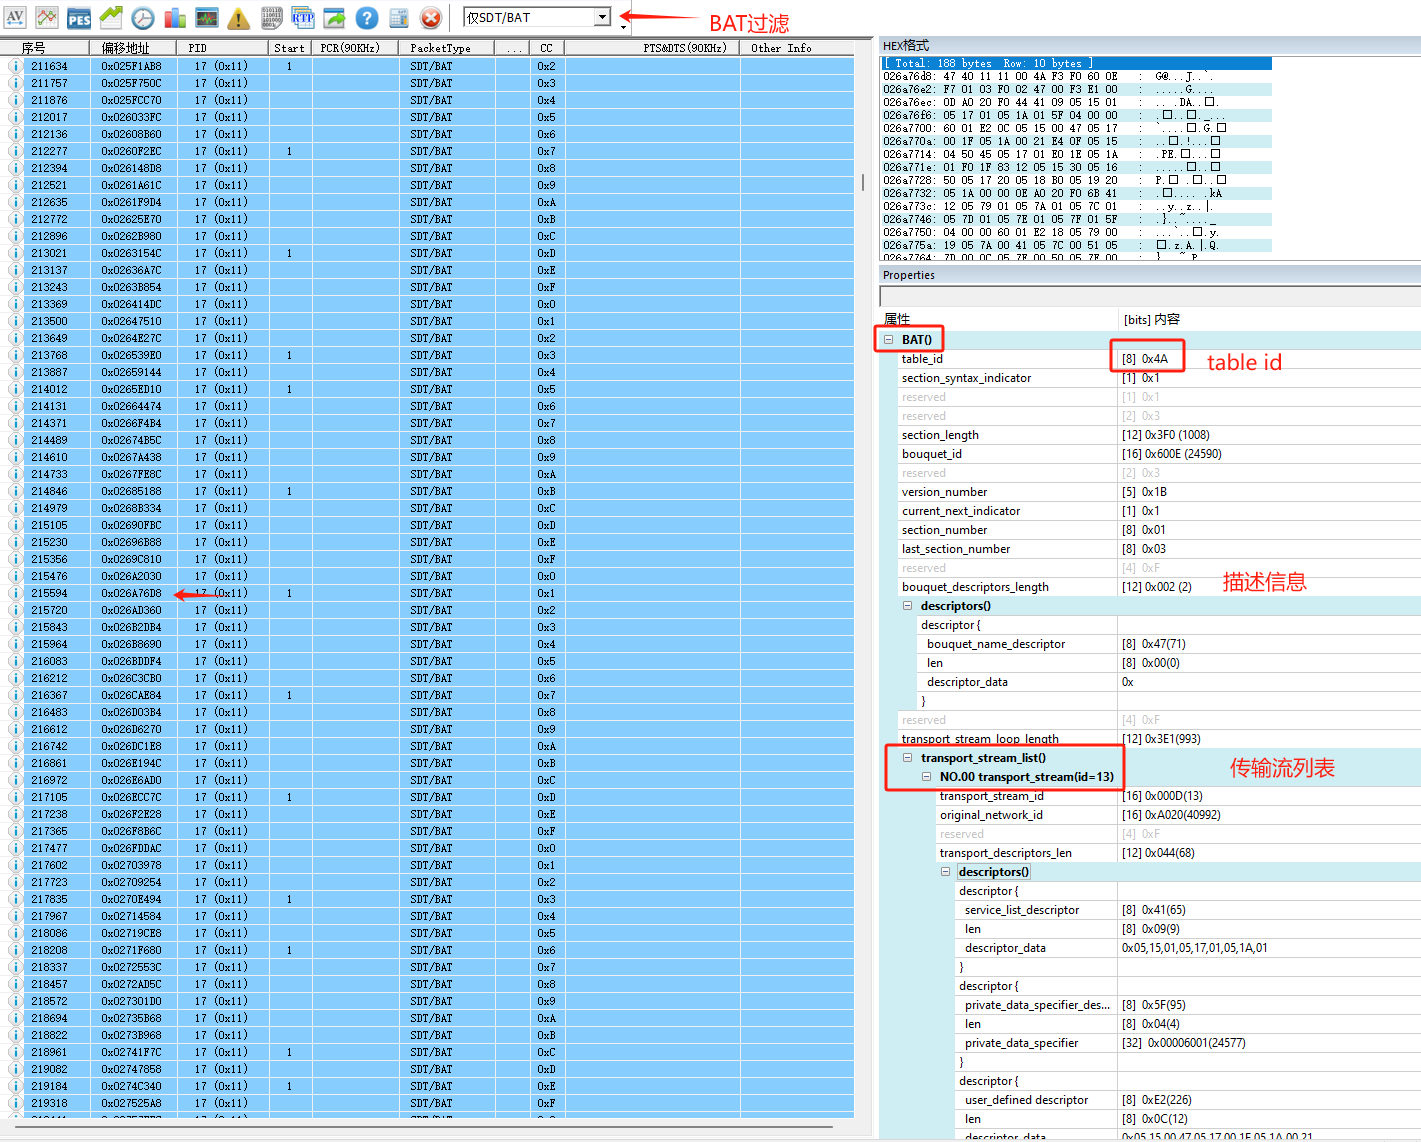Click the info icon of packet 211634
Image resolution: width=1421 pixels, height=1142 pixels.
(x=15, y=66)
